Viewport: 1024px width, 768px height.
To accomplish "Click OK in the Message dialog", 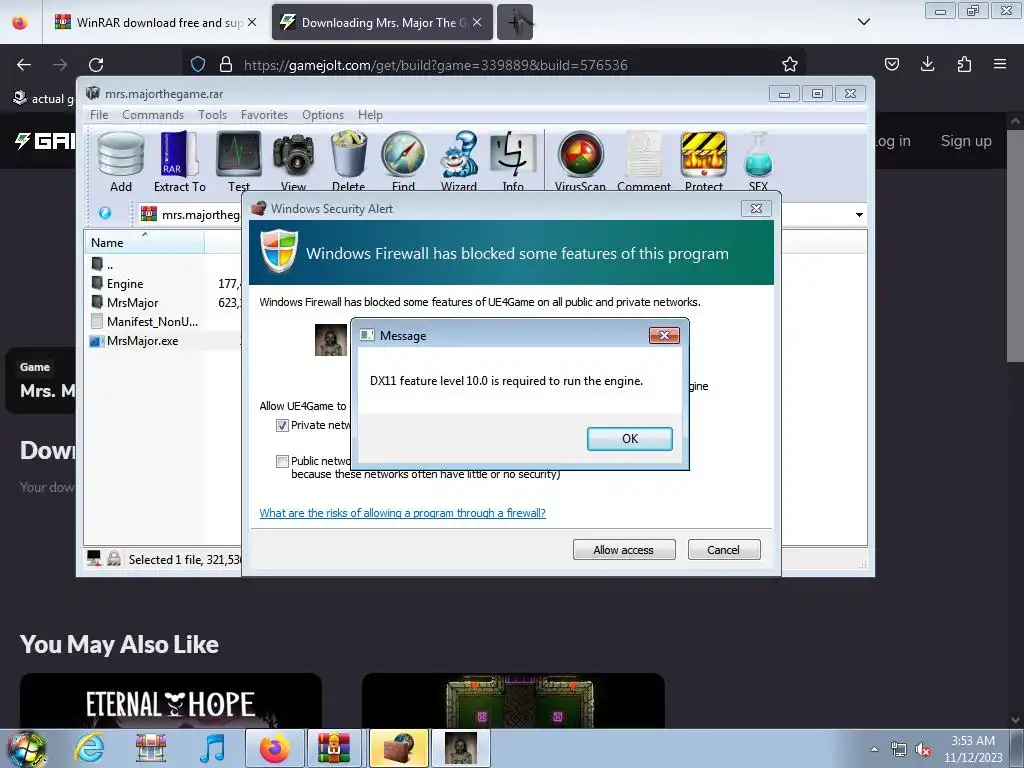I will point(630,439).
